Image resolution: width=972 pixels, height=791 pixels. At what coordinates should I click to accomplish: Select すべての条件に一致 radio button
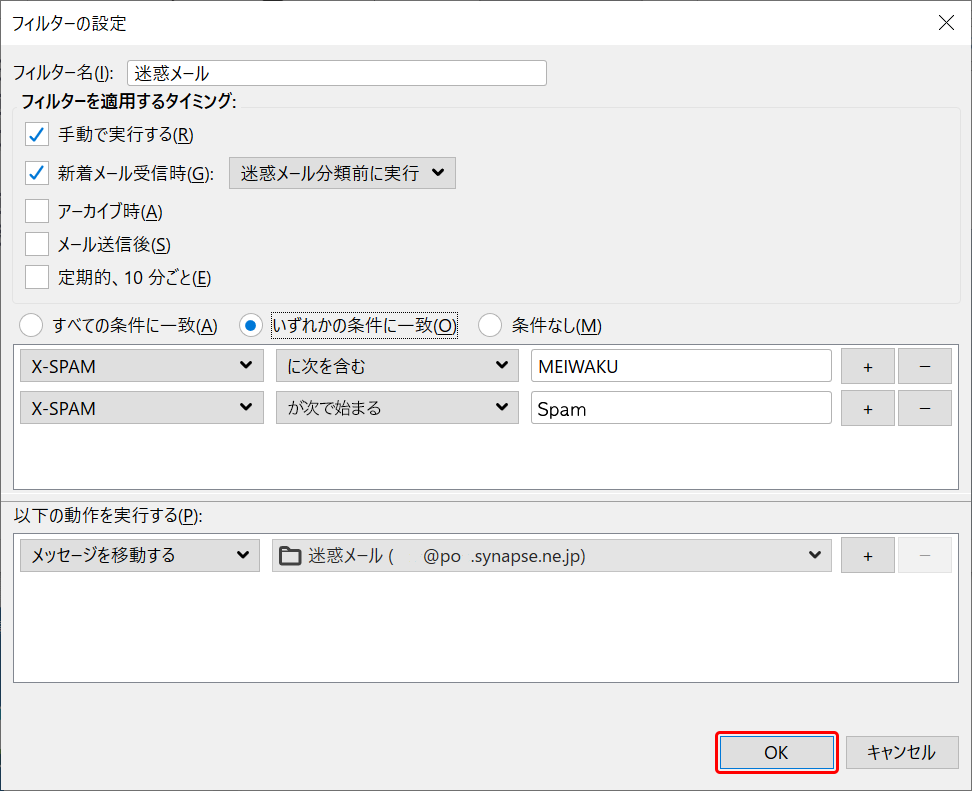click(x=31, y=325)
